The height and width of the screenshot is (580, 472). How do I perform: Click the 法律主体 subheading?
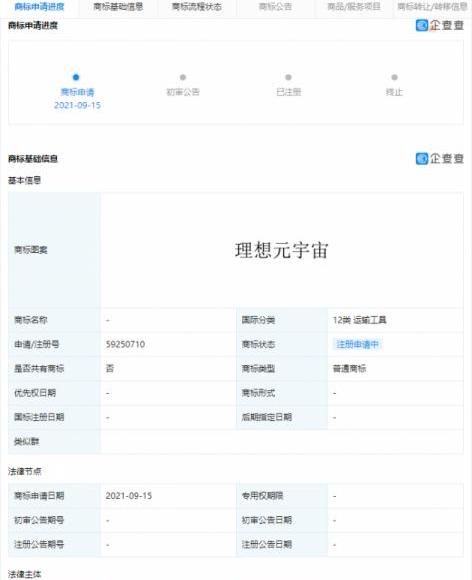click(x=24, y=574)
